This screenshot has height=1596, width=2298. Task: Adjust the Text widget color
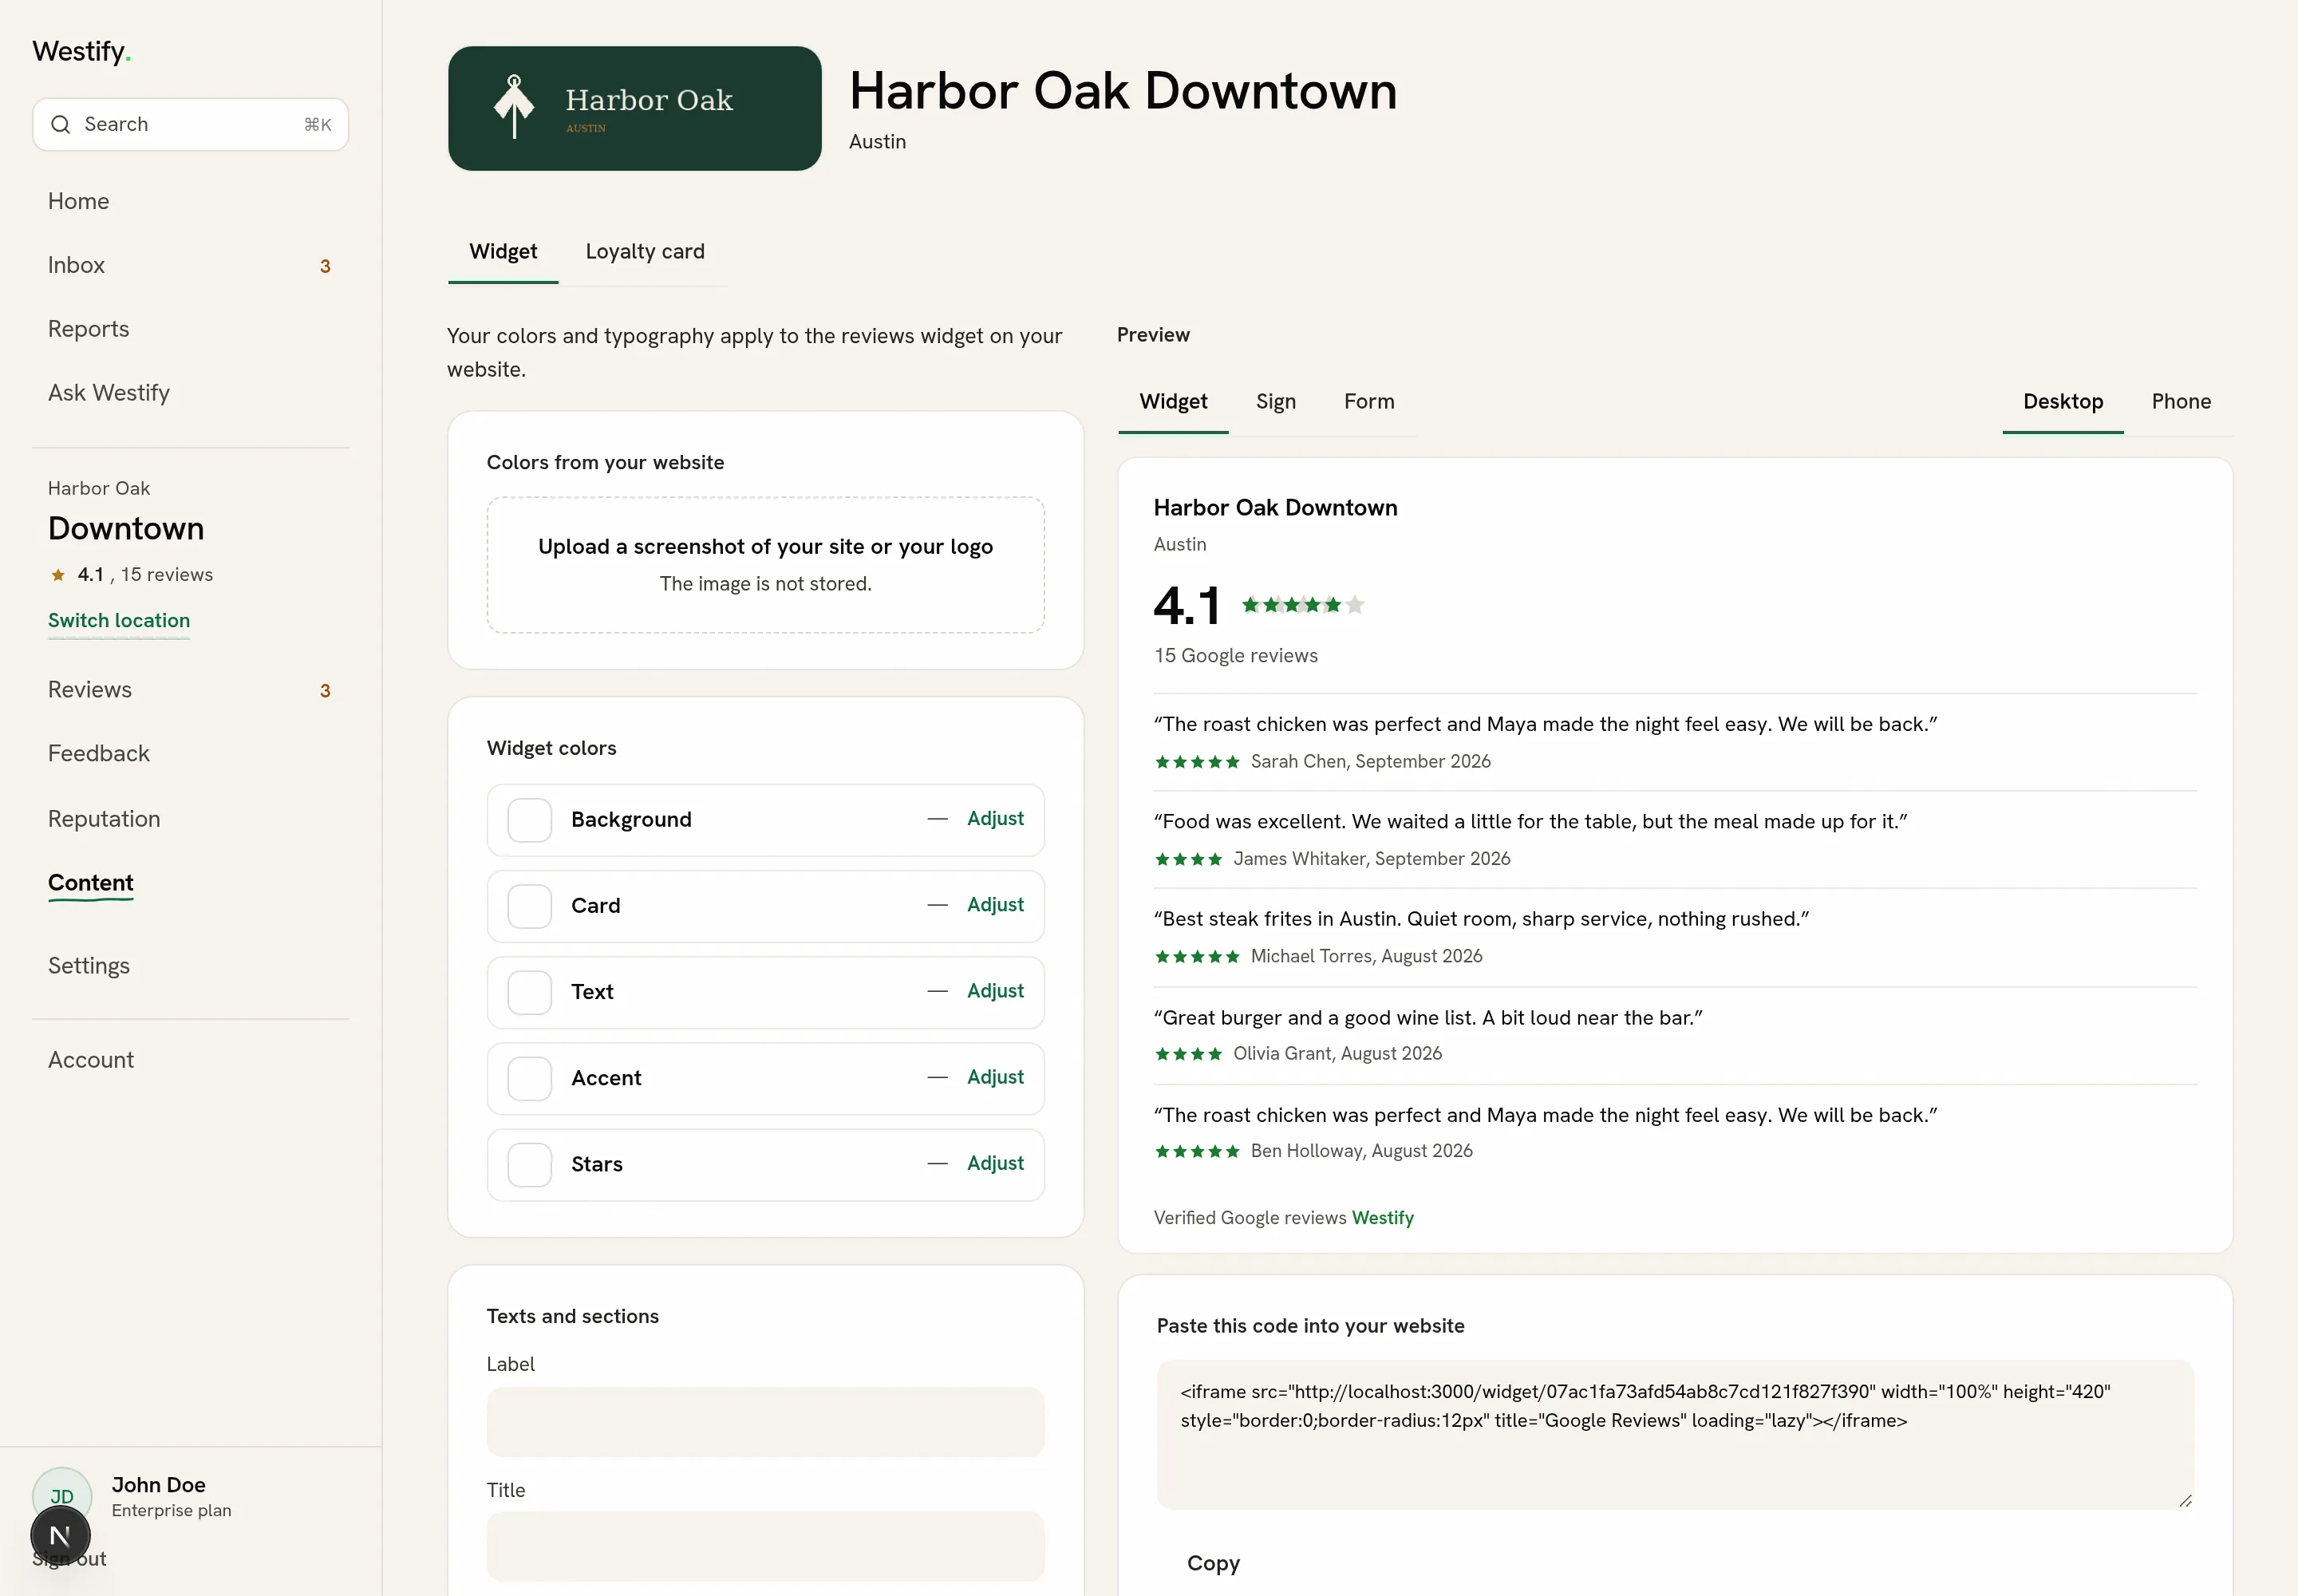coord(995,991)
